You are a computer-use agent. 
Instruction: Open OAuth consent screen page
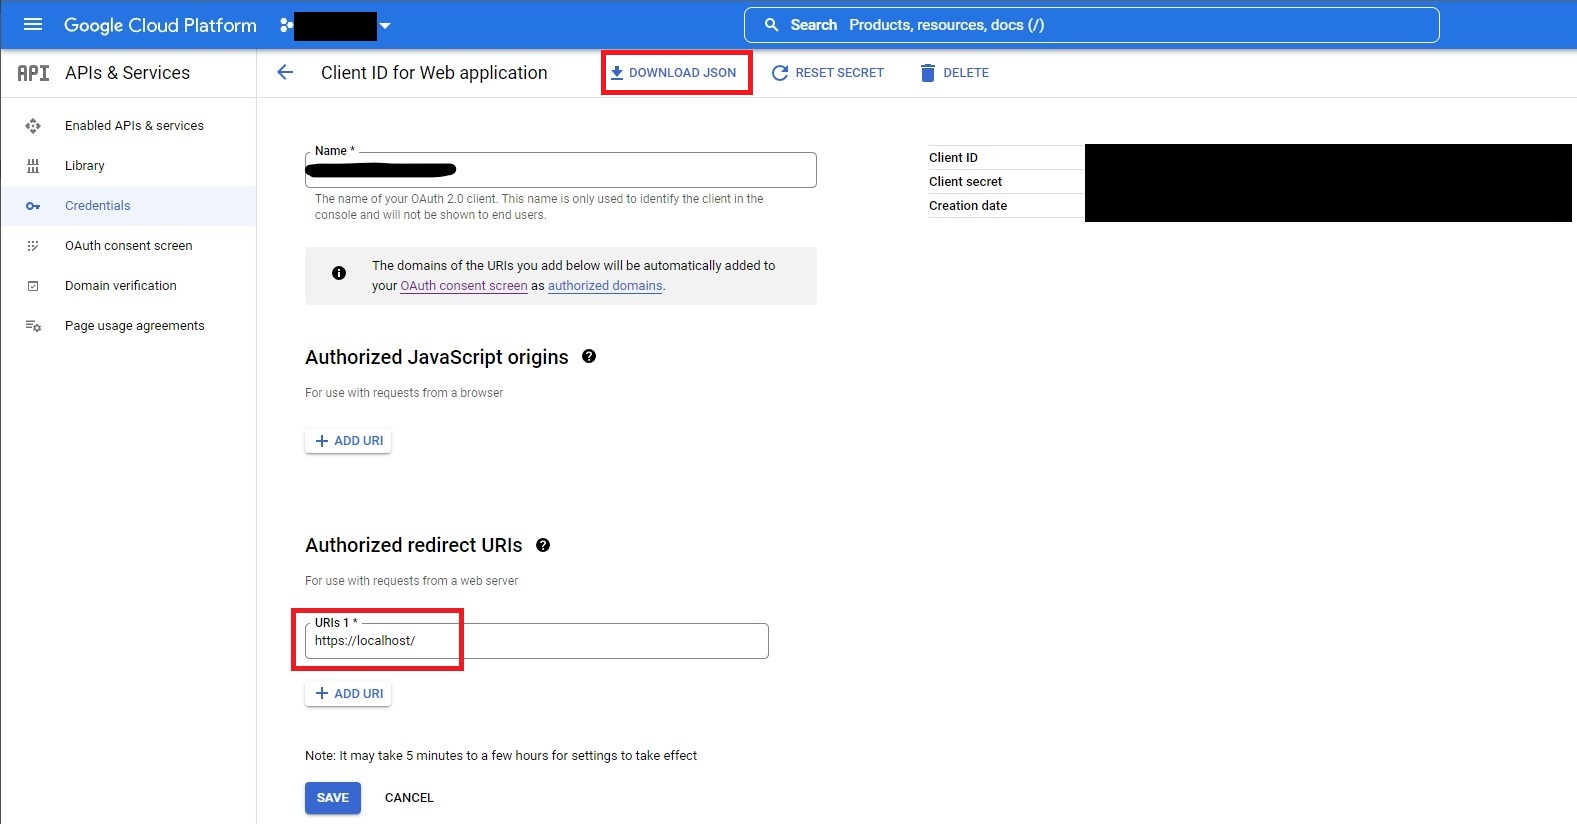(129, 246)
